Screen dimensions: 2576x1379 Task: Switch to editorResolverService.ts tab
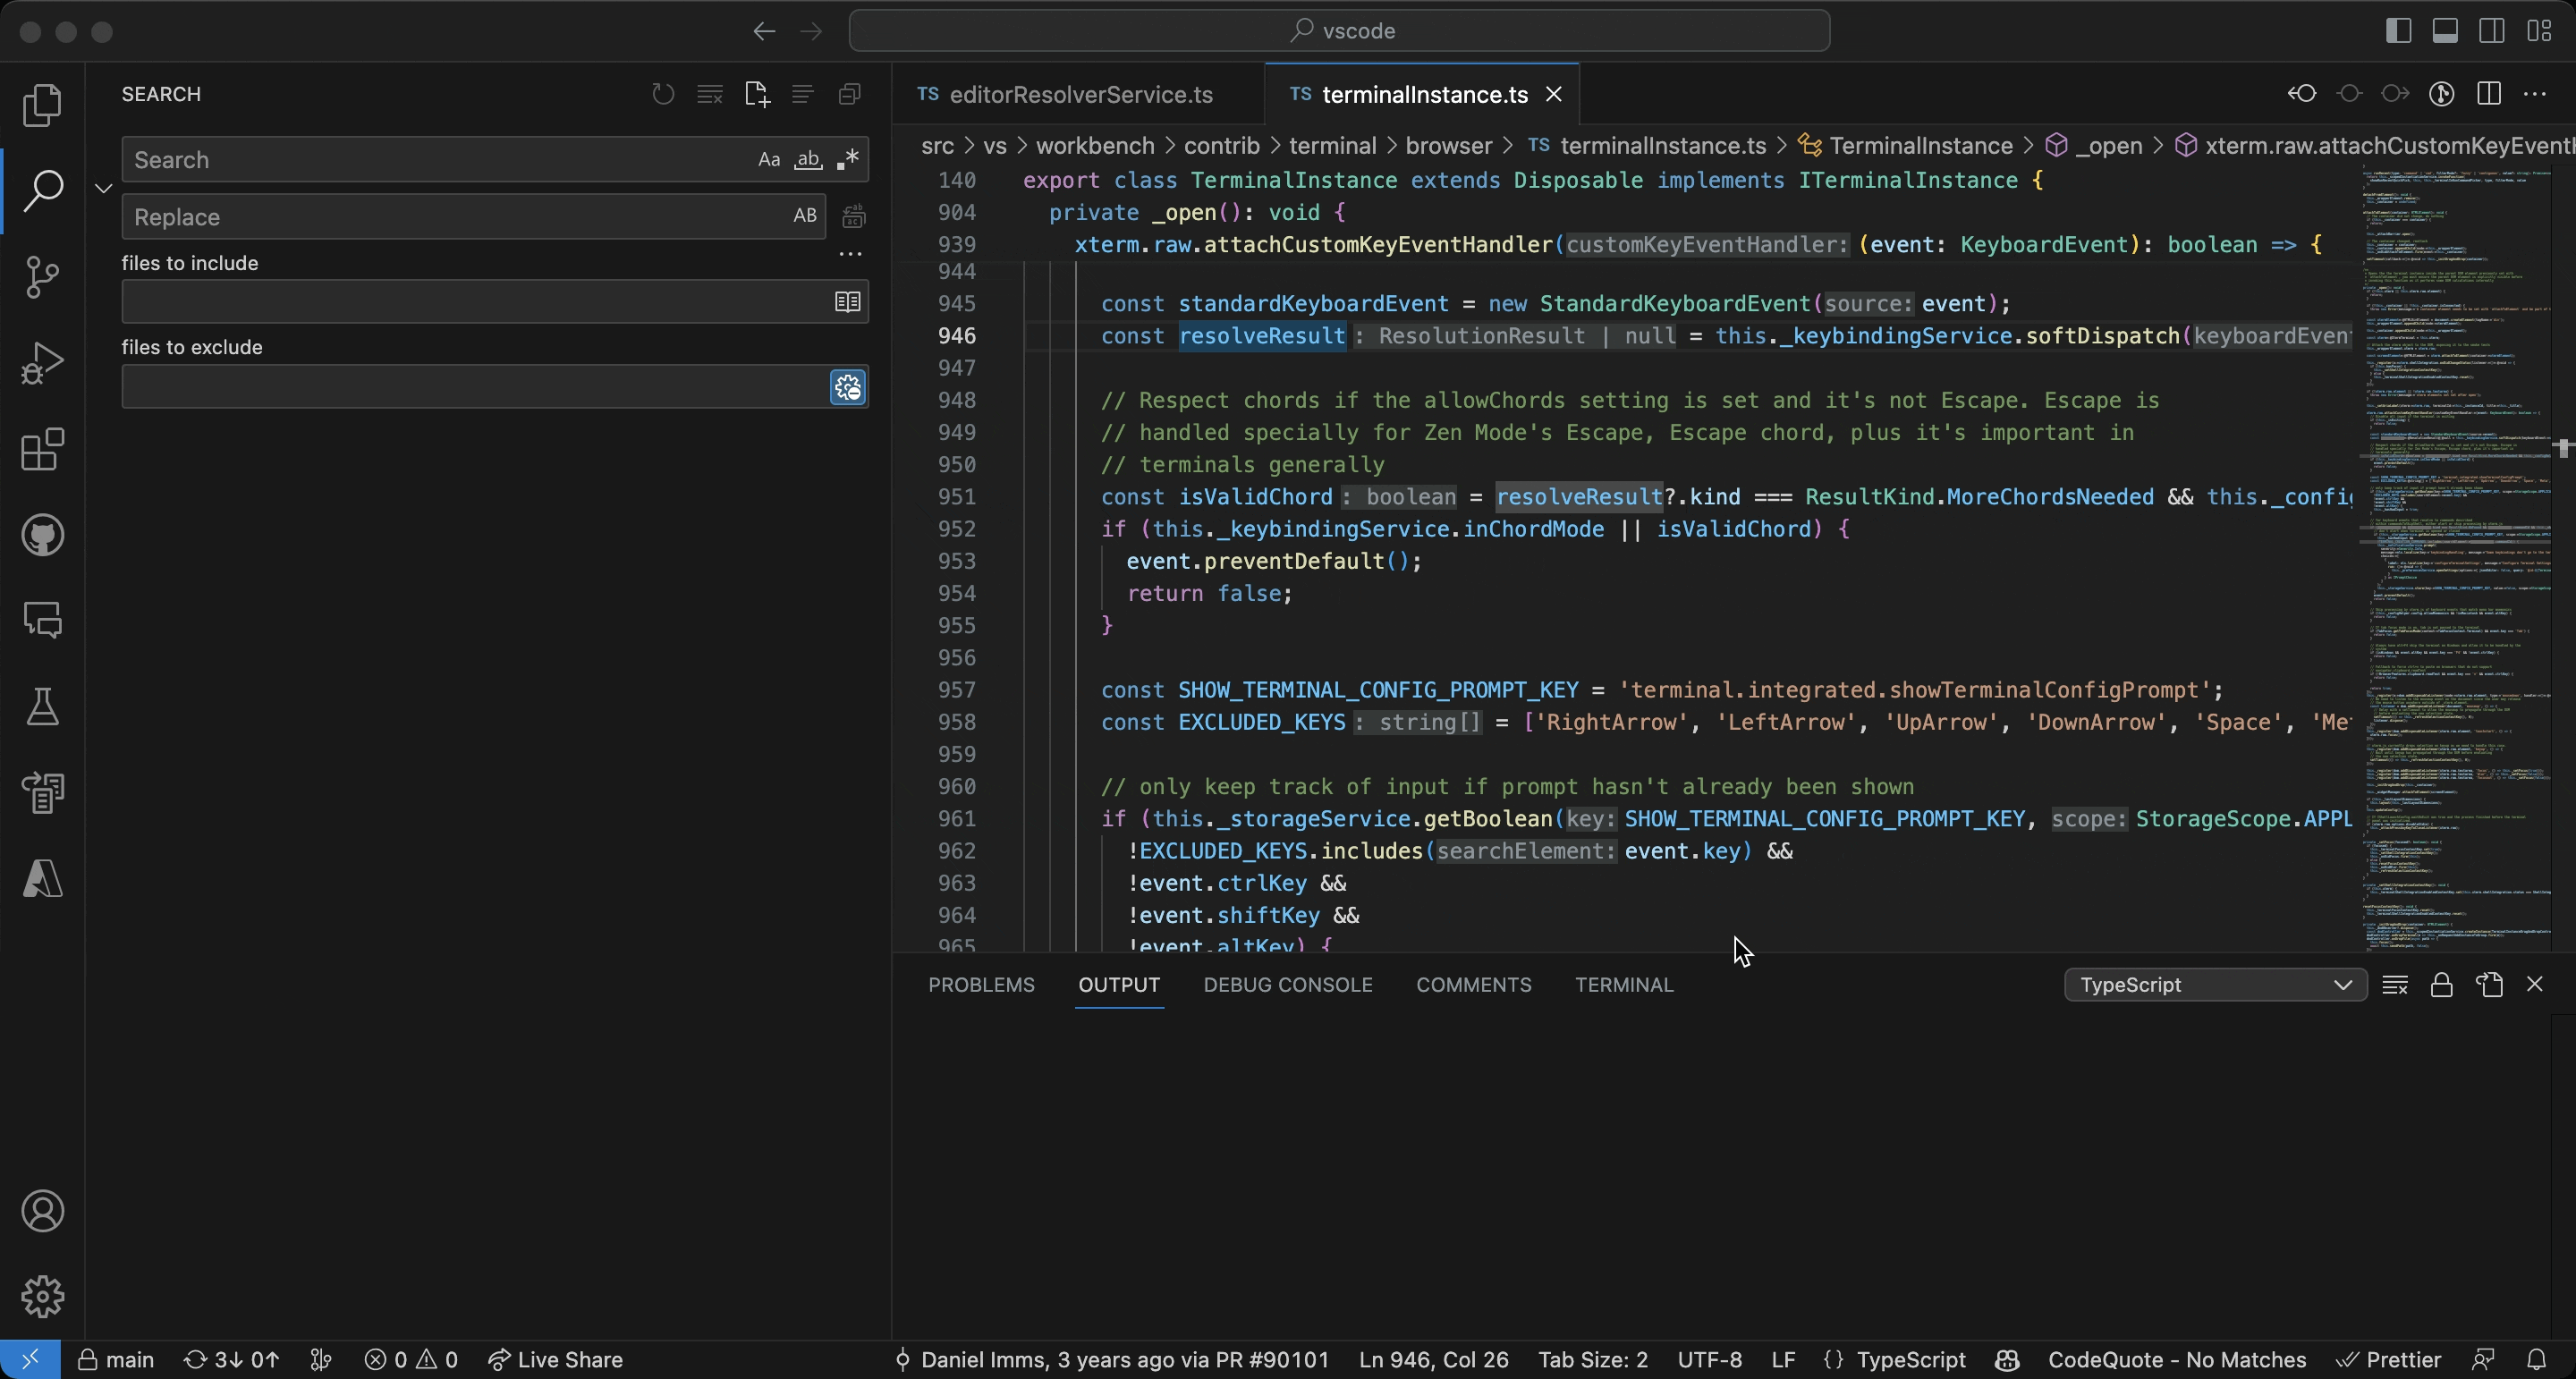pyautogui.click(x=1080, y=94)
